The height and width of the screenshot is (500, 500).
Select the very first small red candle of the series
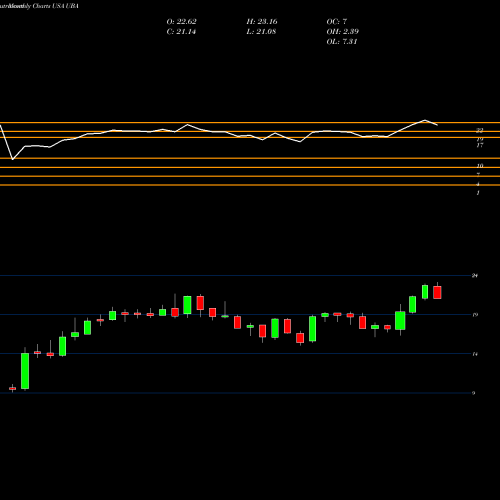(13, 388)
